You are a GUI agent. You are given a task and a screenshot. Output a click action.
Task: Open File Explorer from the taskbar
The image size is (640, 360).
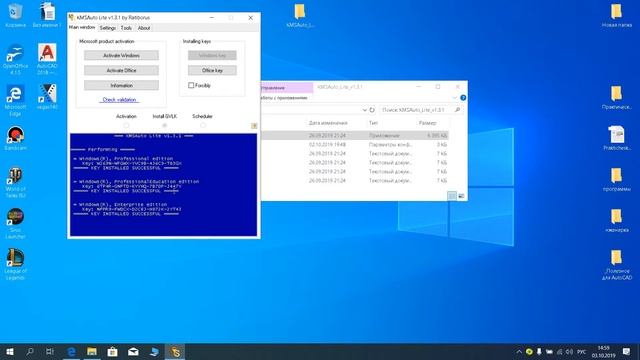[x=92, y=351]
